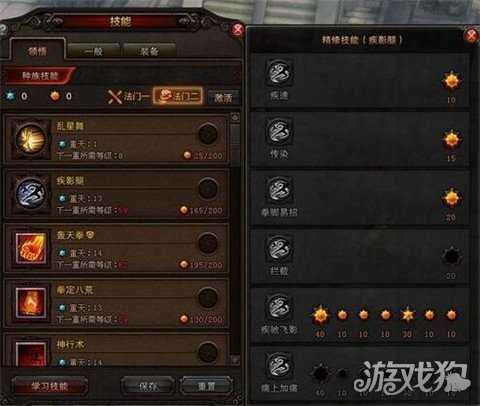Click the dark unlit star in 拦截 row
480x406 pixels.
452,256
